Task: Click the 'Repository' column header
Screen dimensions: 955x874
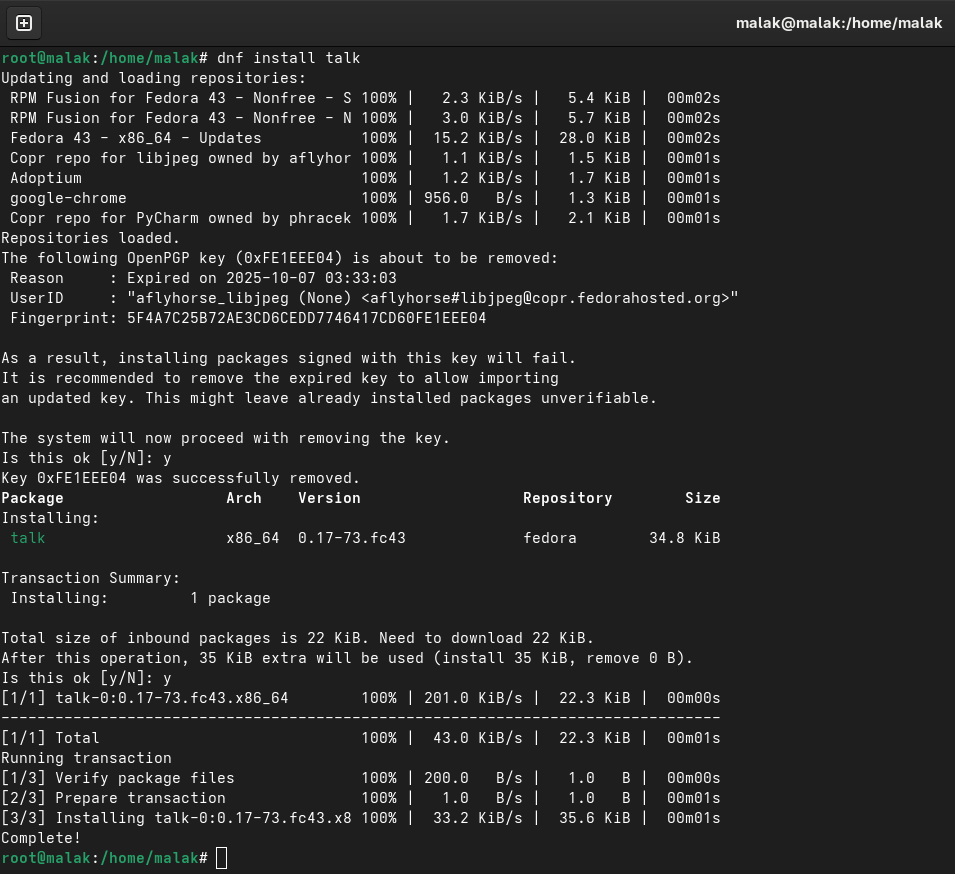Action: (x=567, y=498)
